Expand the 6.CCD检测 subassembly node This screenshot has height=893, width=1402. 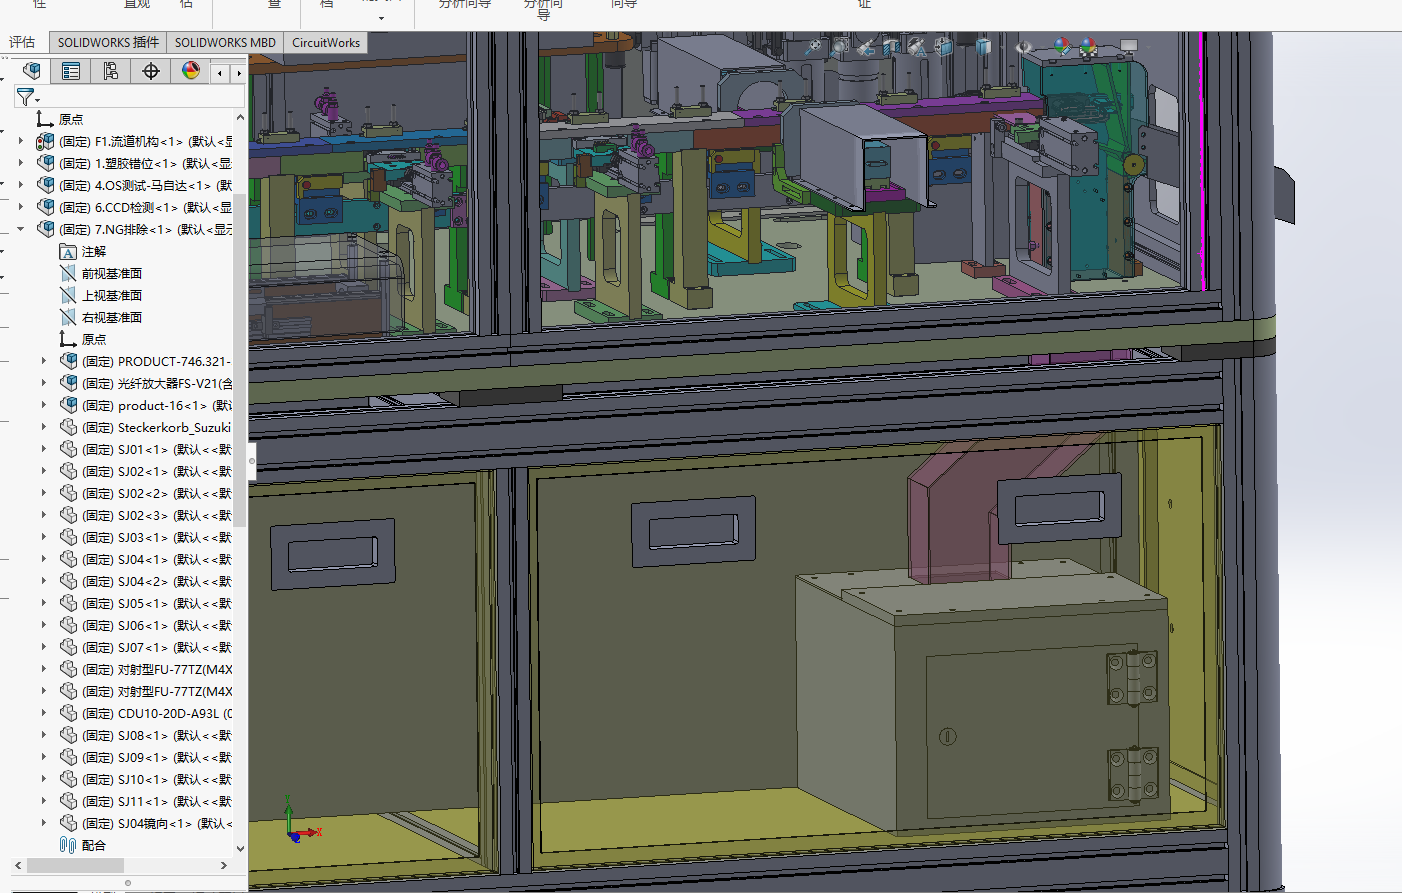point(21,207)
